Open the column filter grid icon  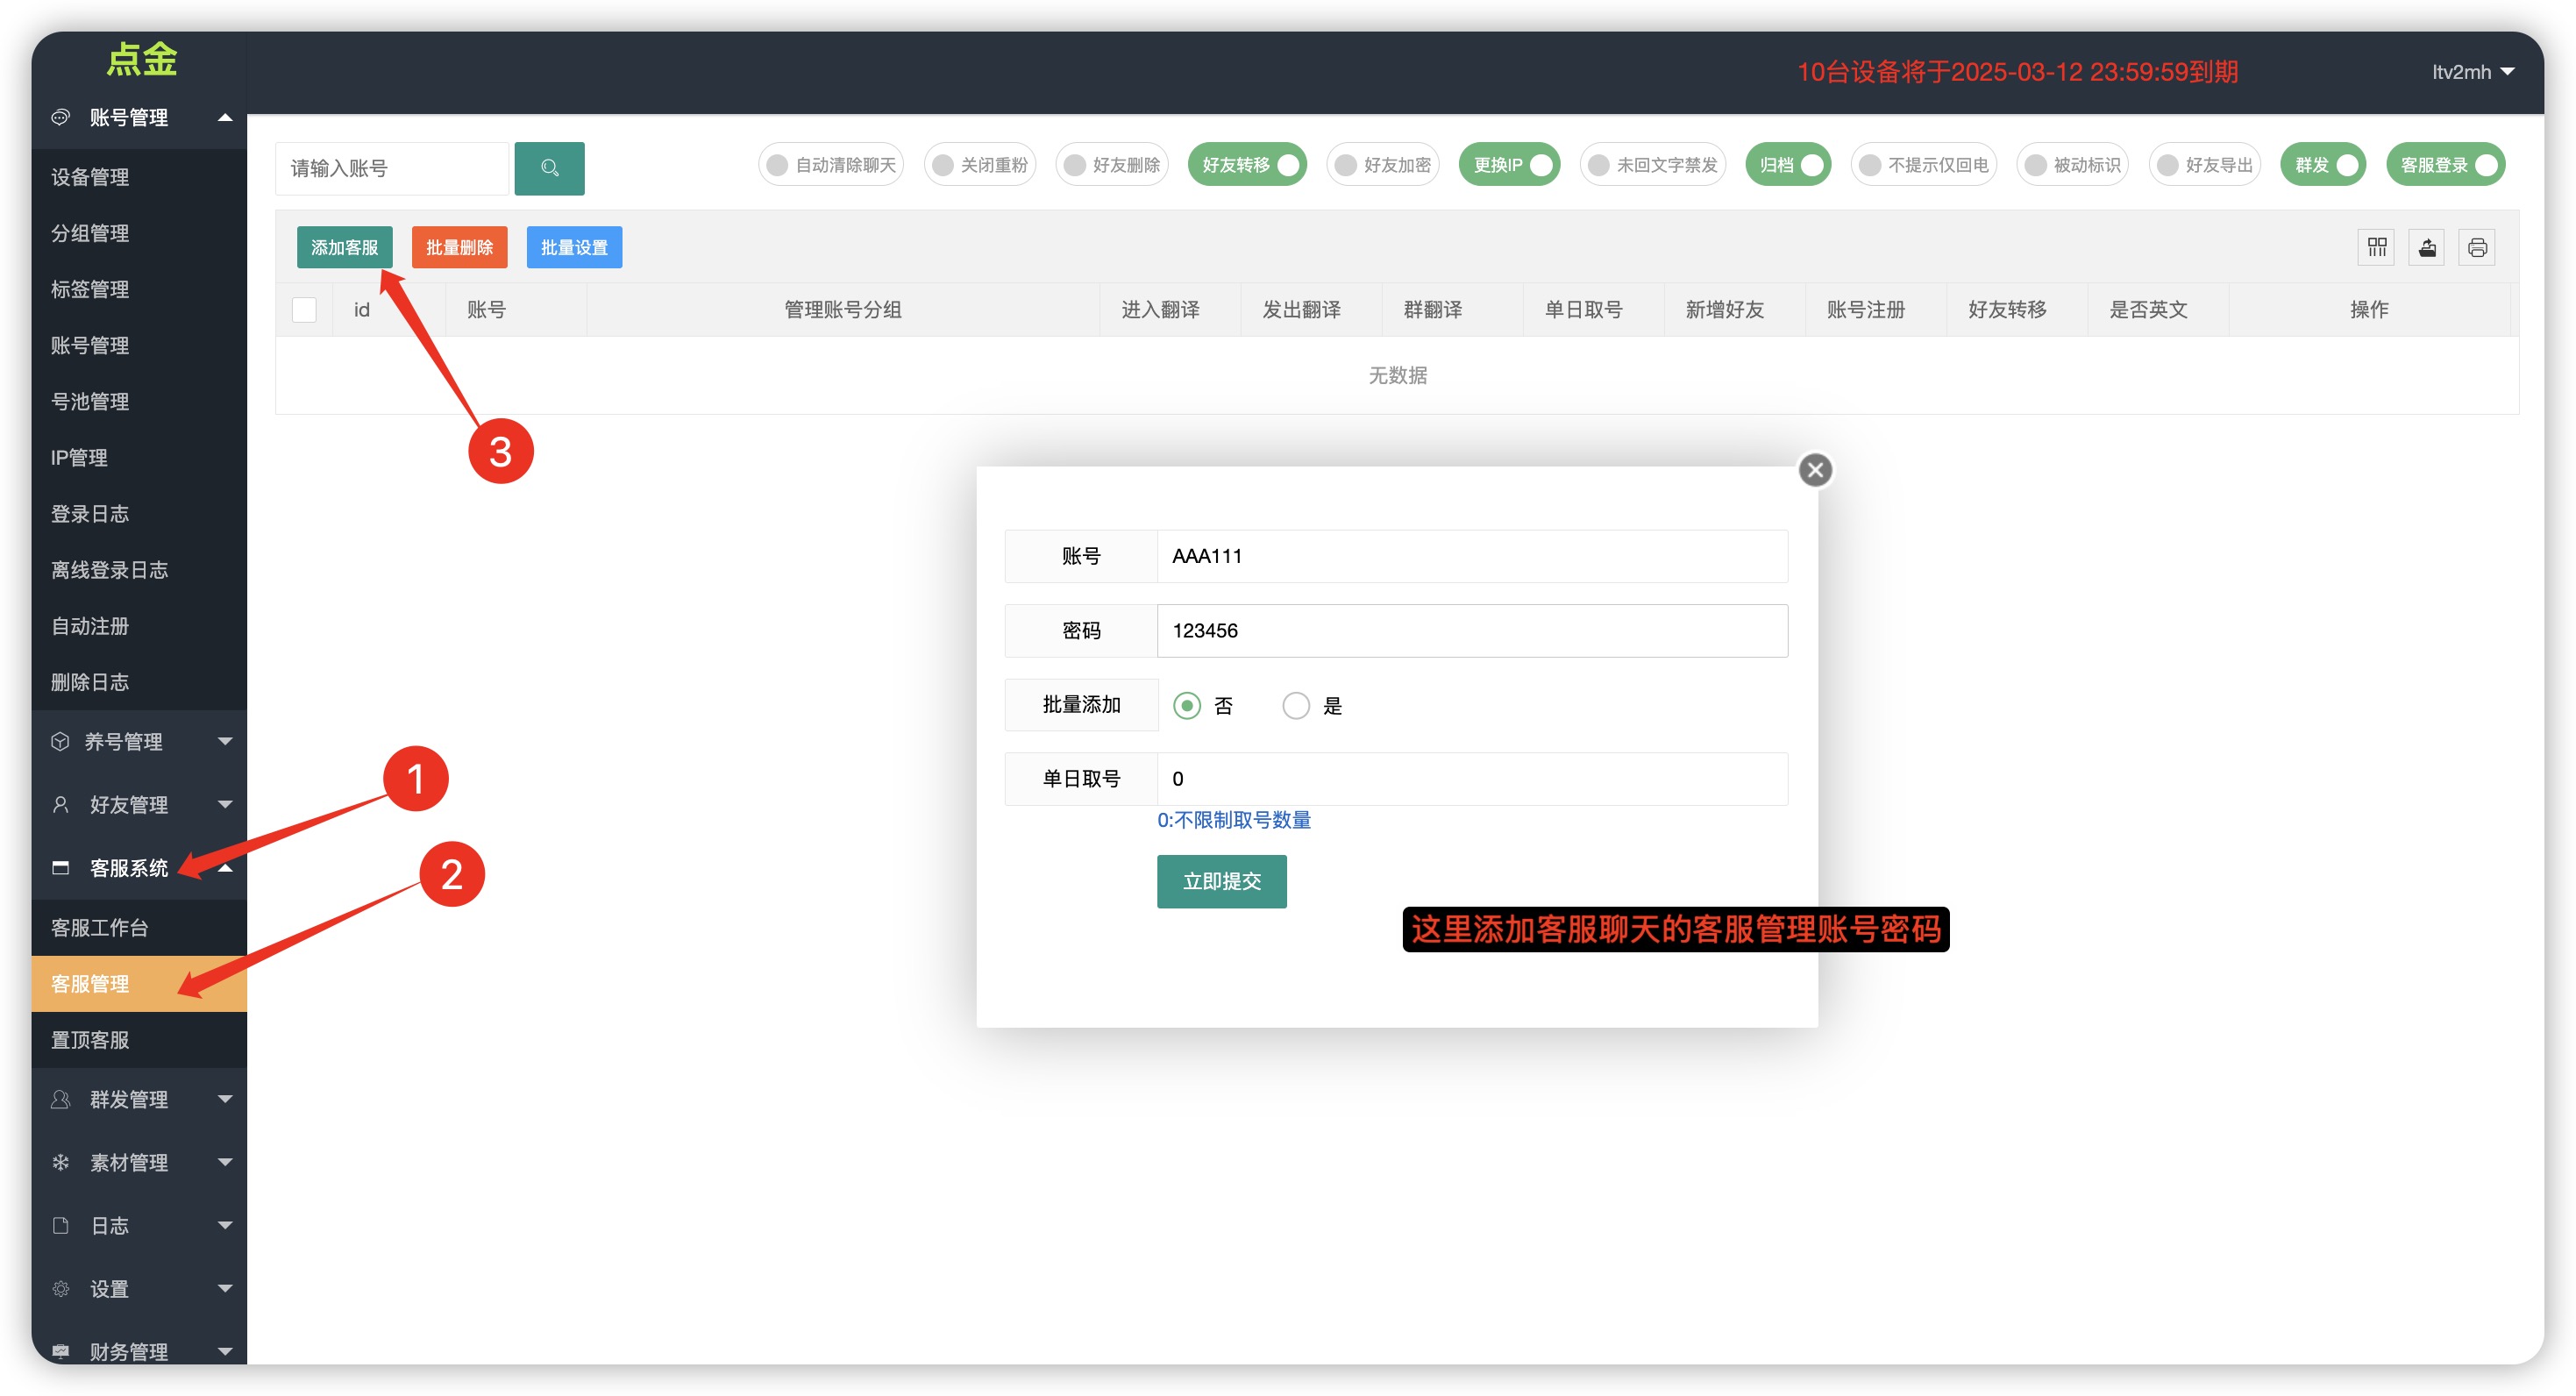tap(2376, 247)
